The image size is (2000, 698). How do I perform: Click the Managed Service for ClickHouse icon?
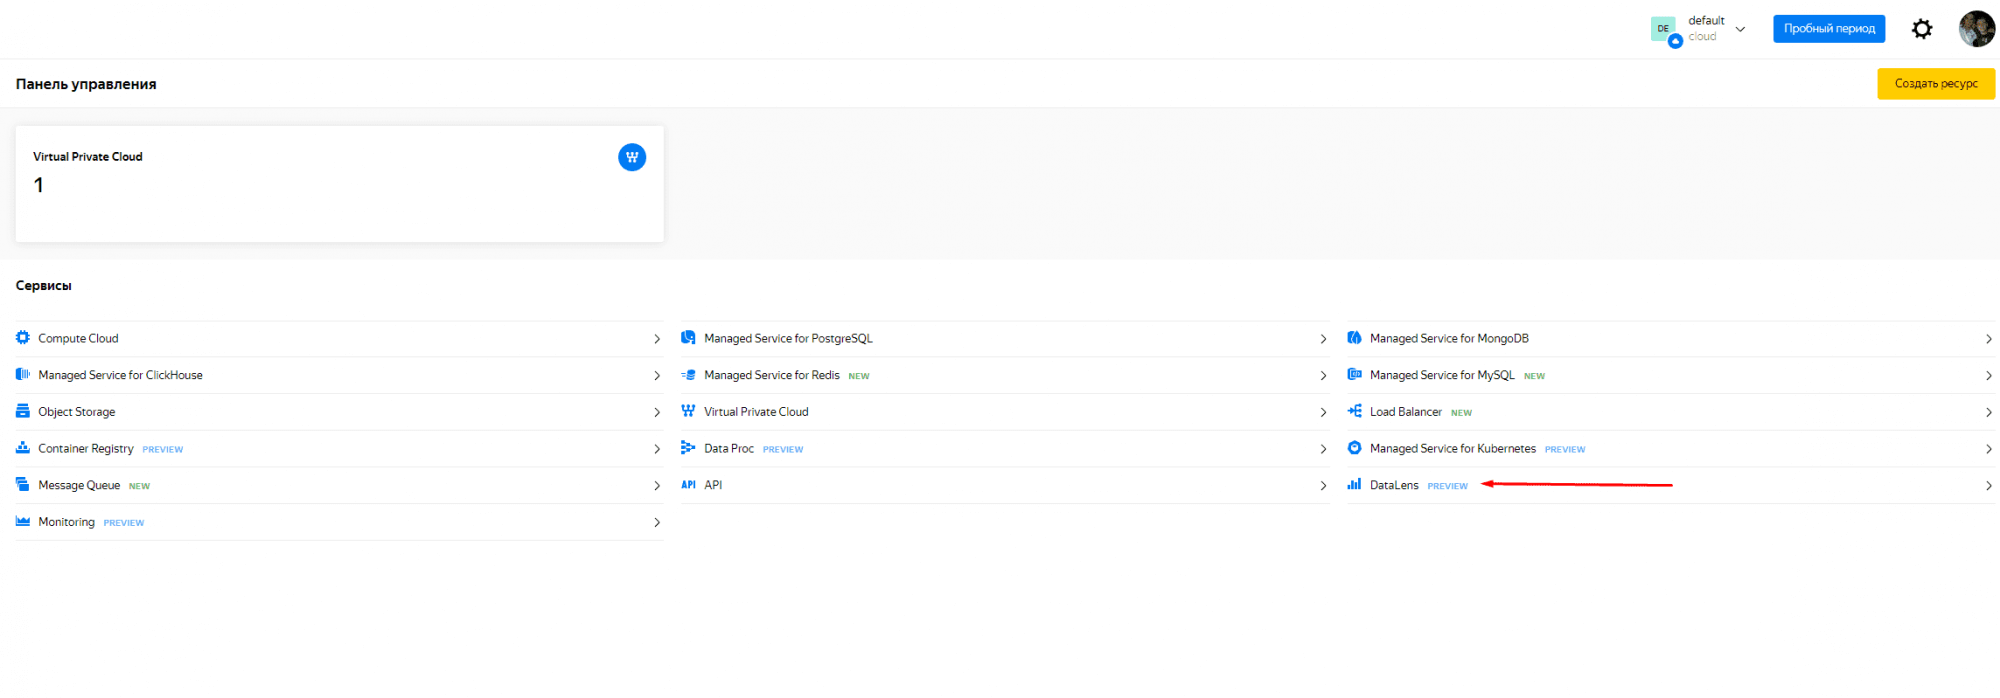point(23,375)
